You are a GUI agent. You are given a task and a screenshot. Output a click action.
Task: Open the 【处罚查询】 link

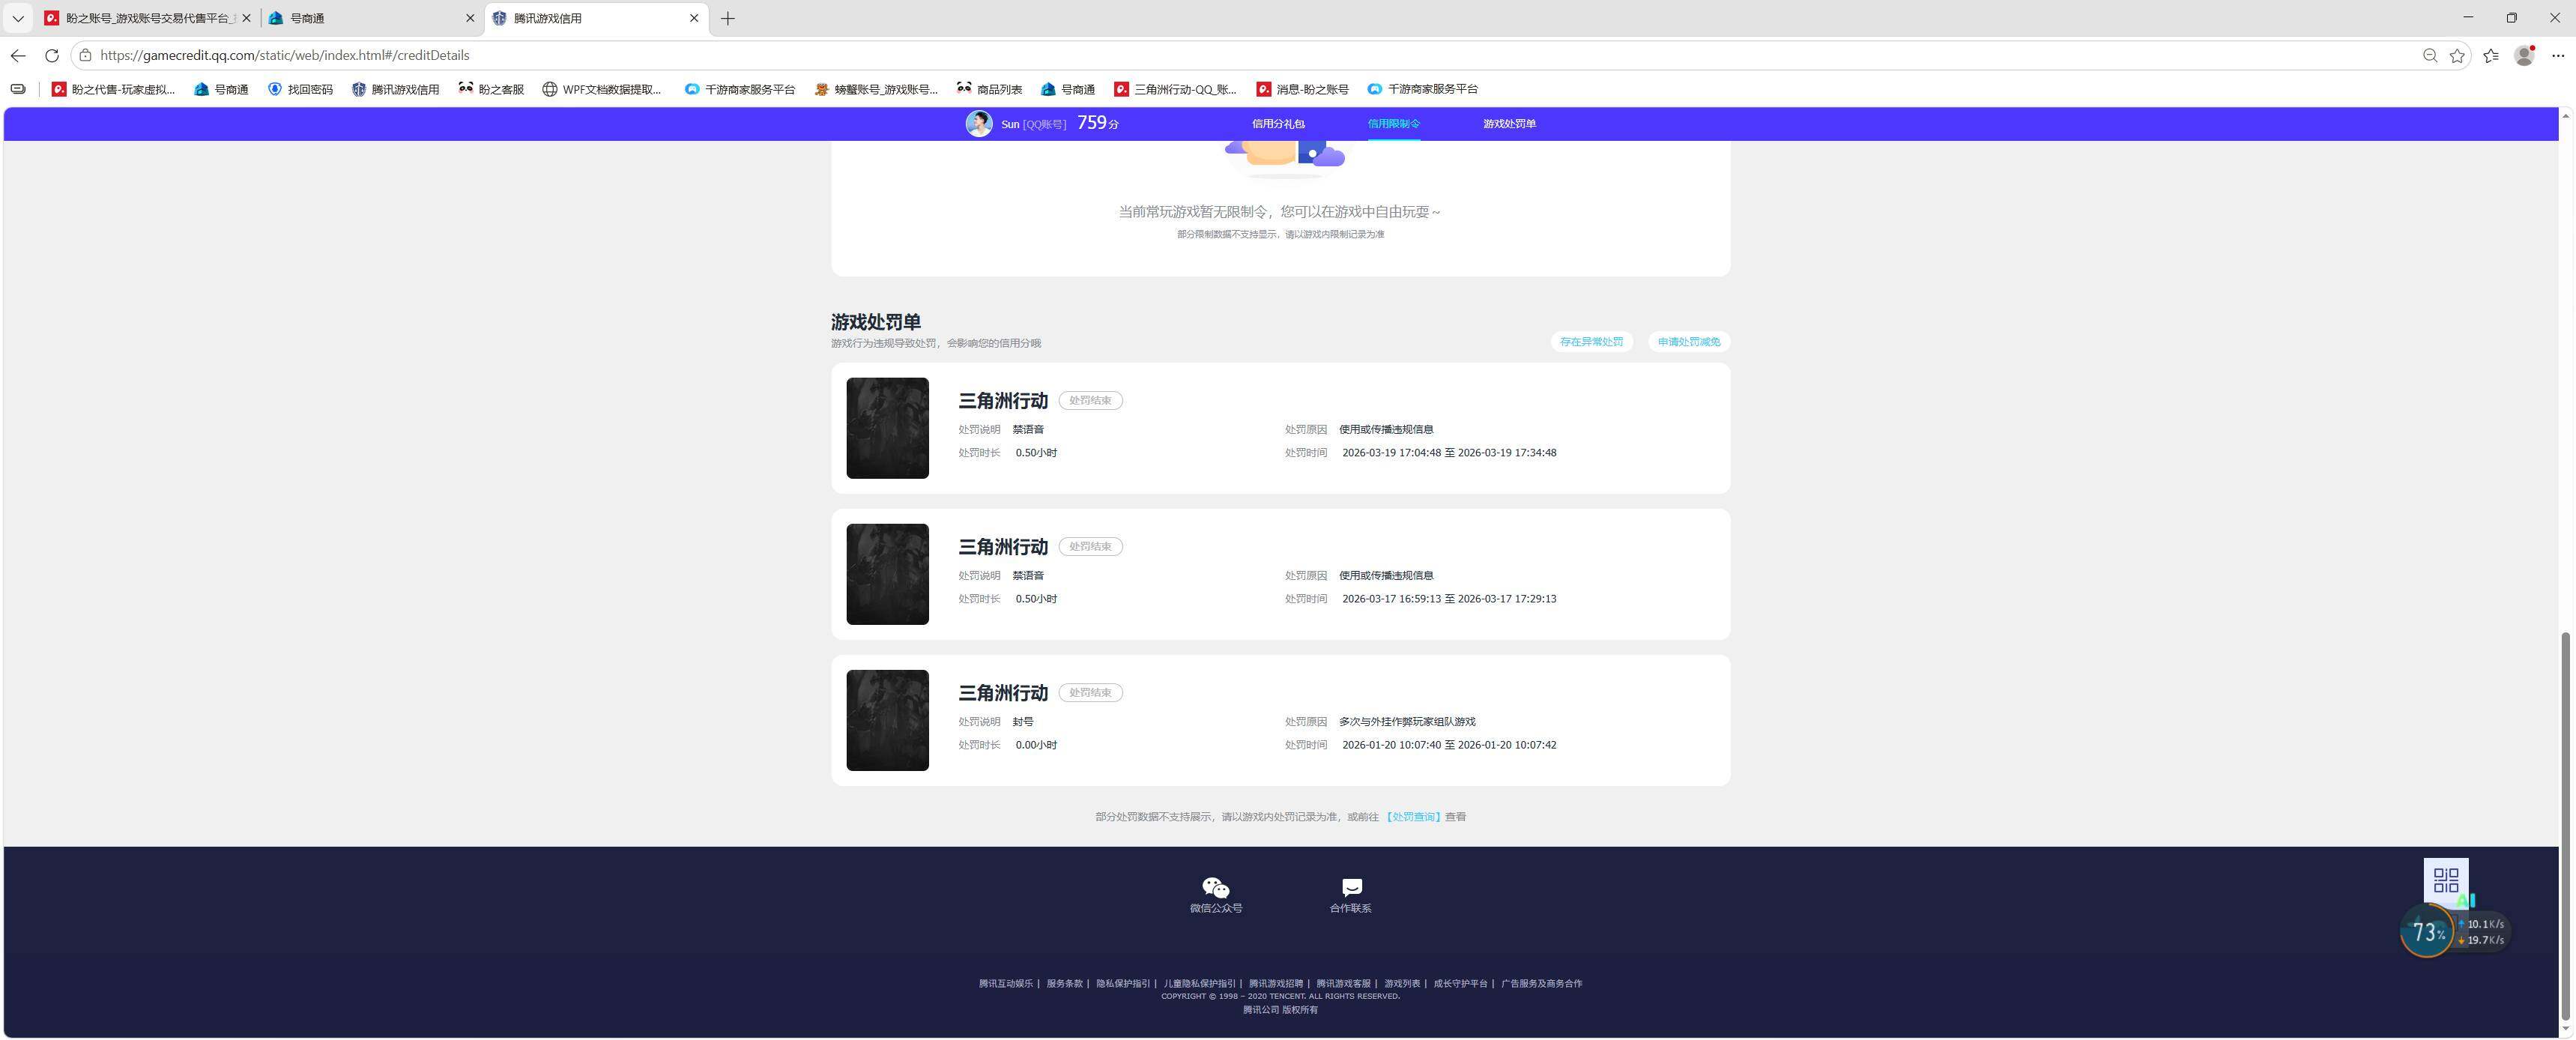point(1412,817)
